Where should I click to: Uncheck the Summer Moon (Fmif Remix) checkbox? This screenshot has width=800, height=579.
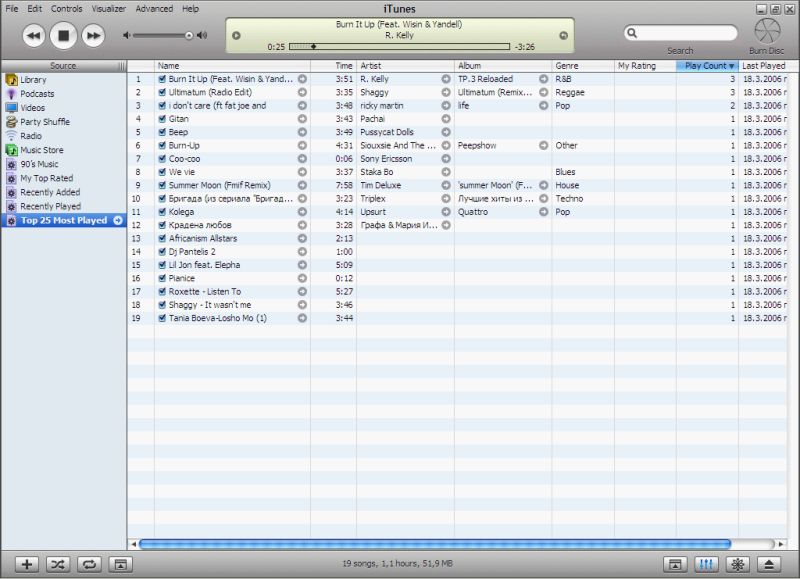(x=162, y=185)
